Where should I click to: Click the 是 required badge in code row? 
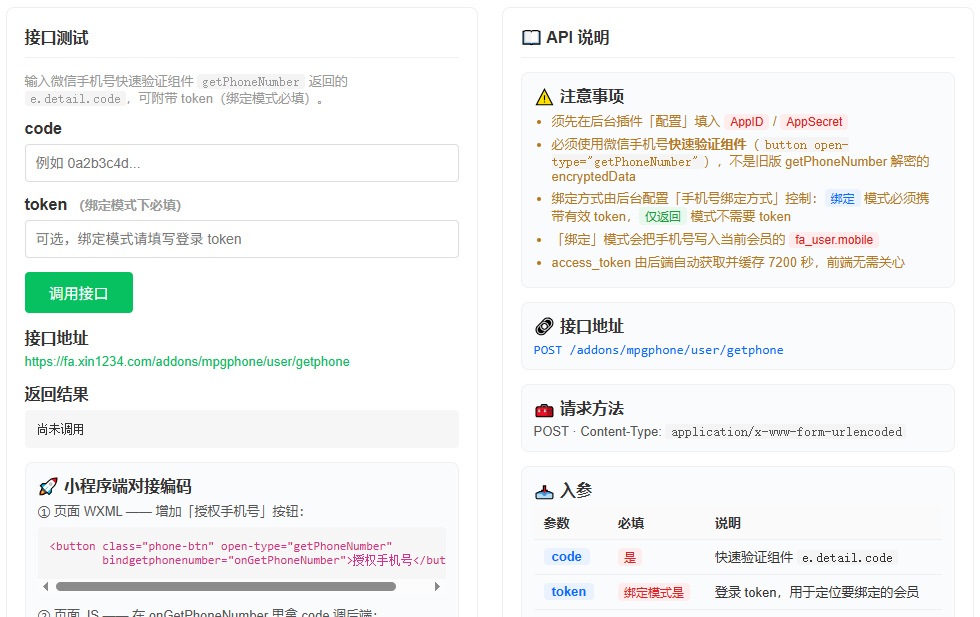[630, 558]
